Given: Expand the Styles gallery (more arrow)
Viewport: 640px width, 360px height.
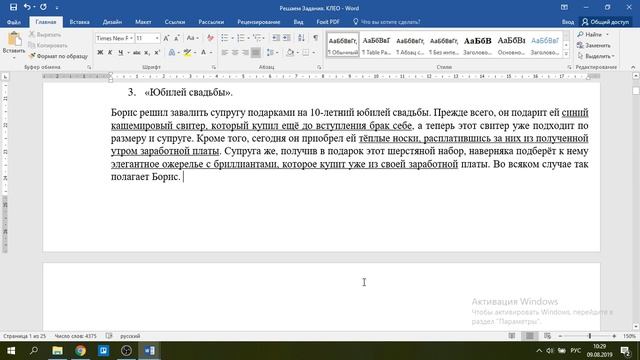Looking at the screenshot, I should (566, 53).
